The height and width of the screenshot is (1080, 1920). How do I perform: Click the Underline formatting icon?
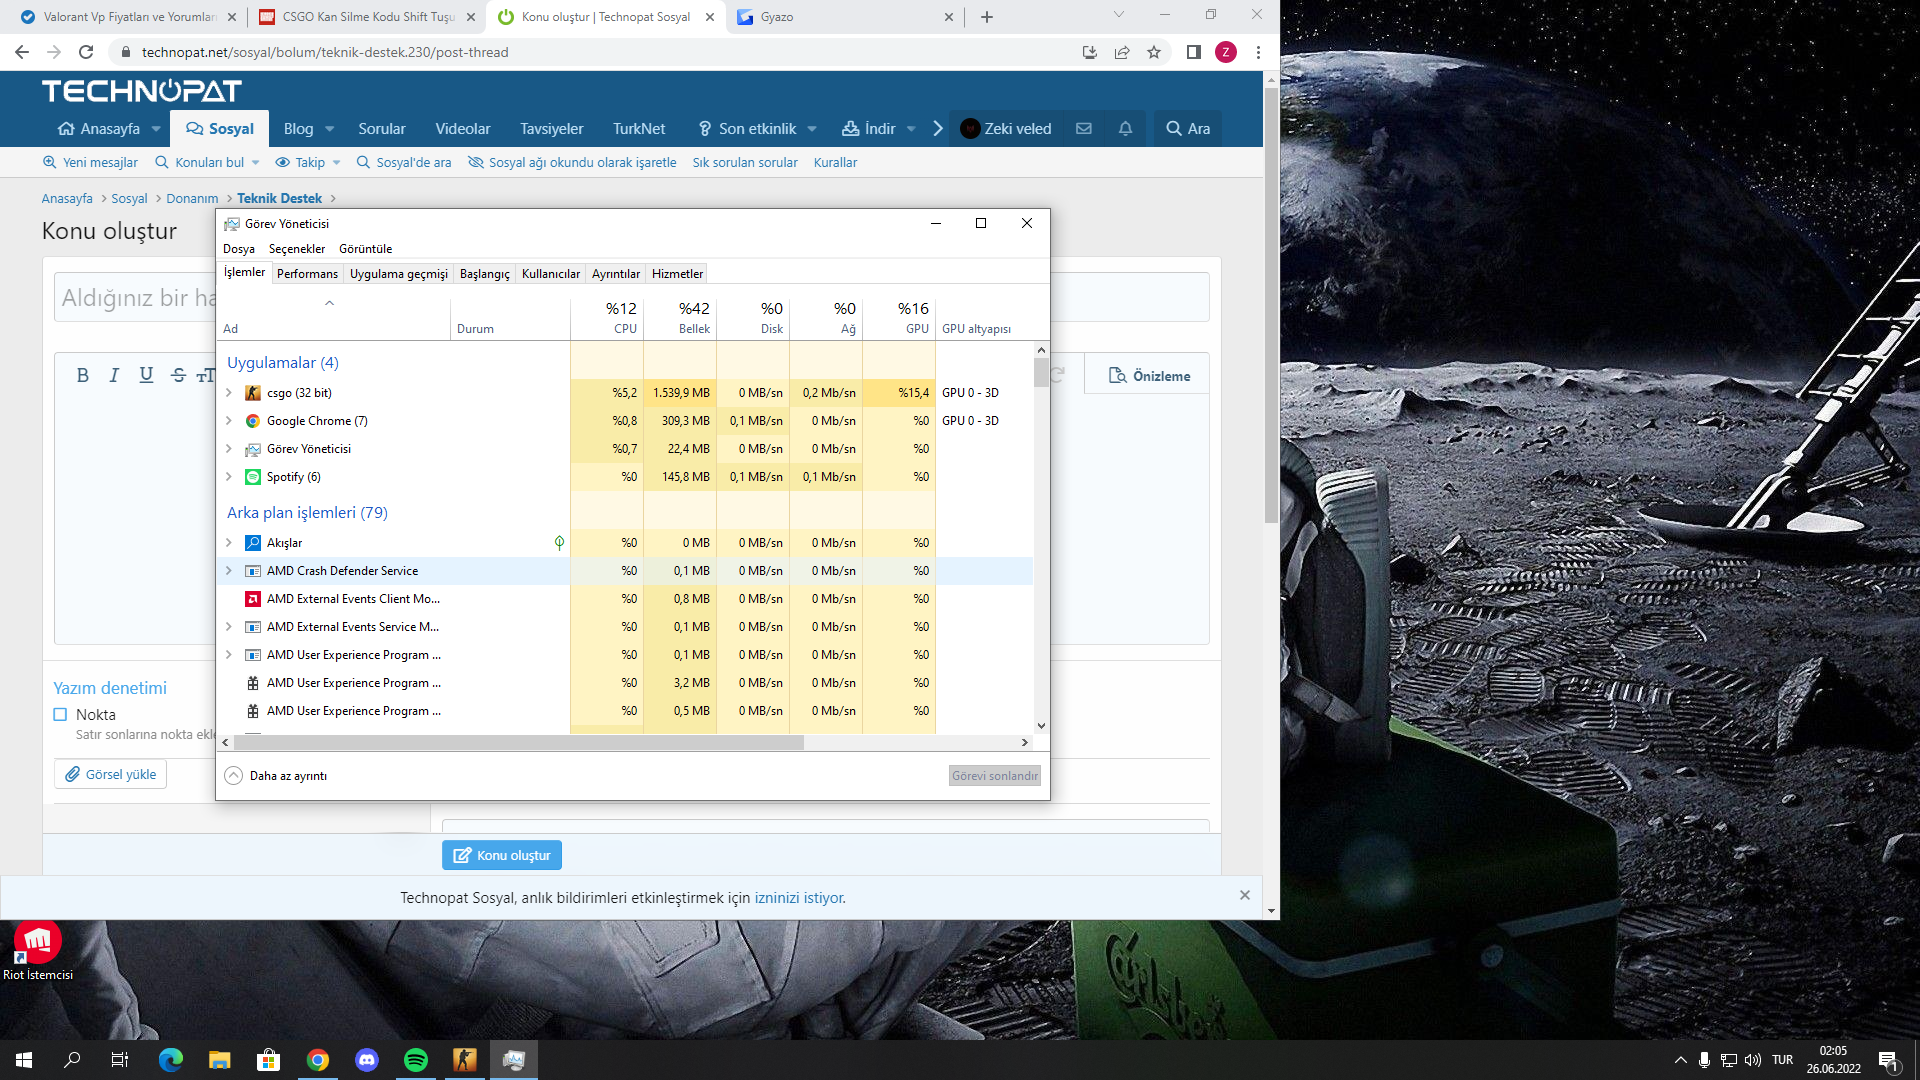(x=146, y=375)
